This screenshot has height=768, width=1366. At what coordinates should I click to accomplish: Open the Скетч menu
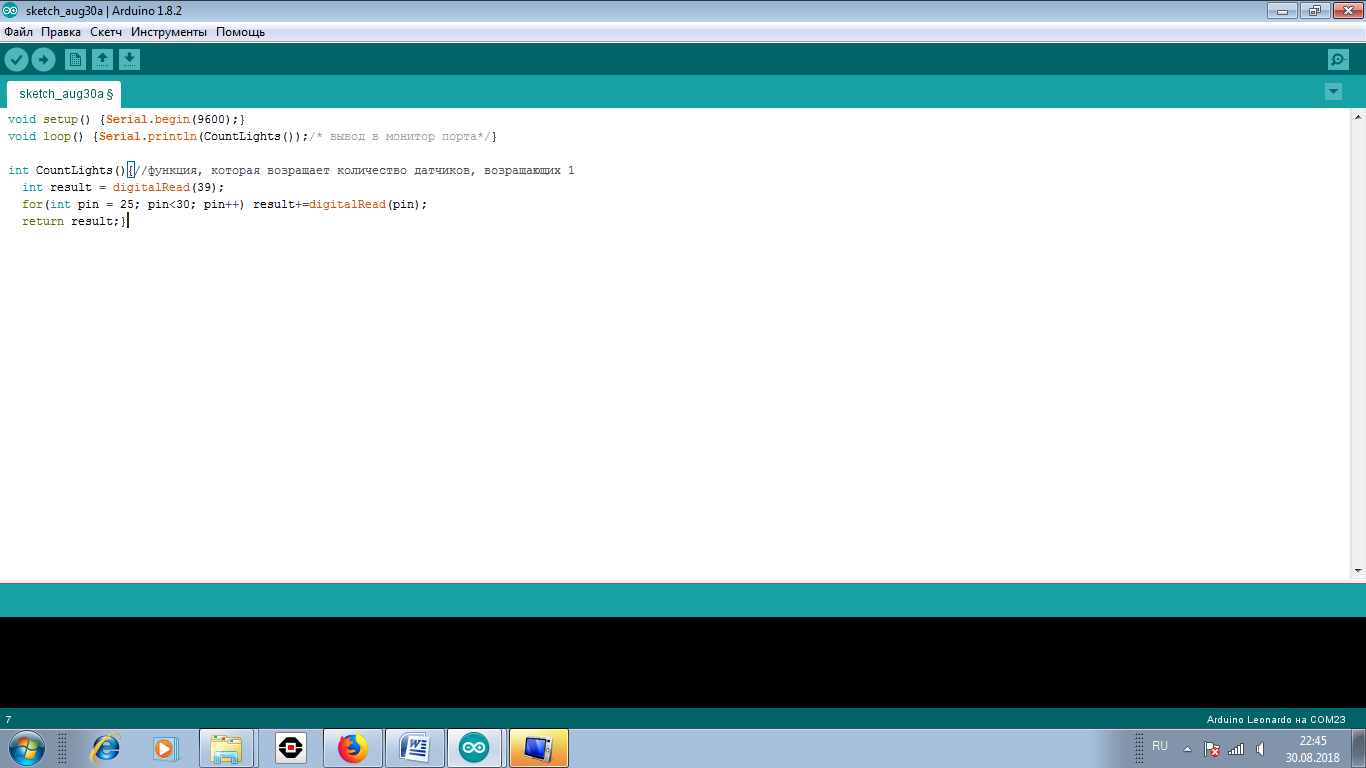click(x=106, y=32)
